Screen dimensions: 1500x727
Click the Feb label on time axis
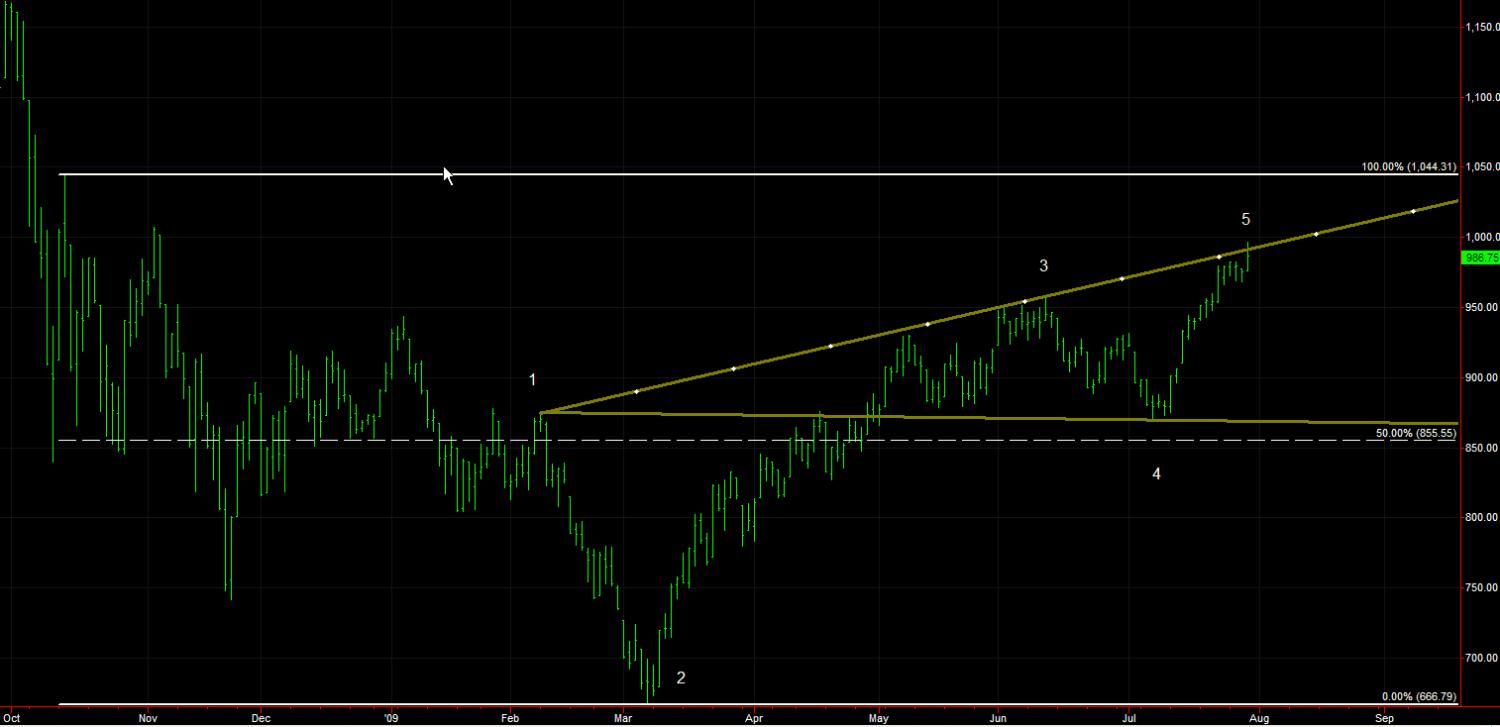pos(511,718)
